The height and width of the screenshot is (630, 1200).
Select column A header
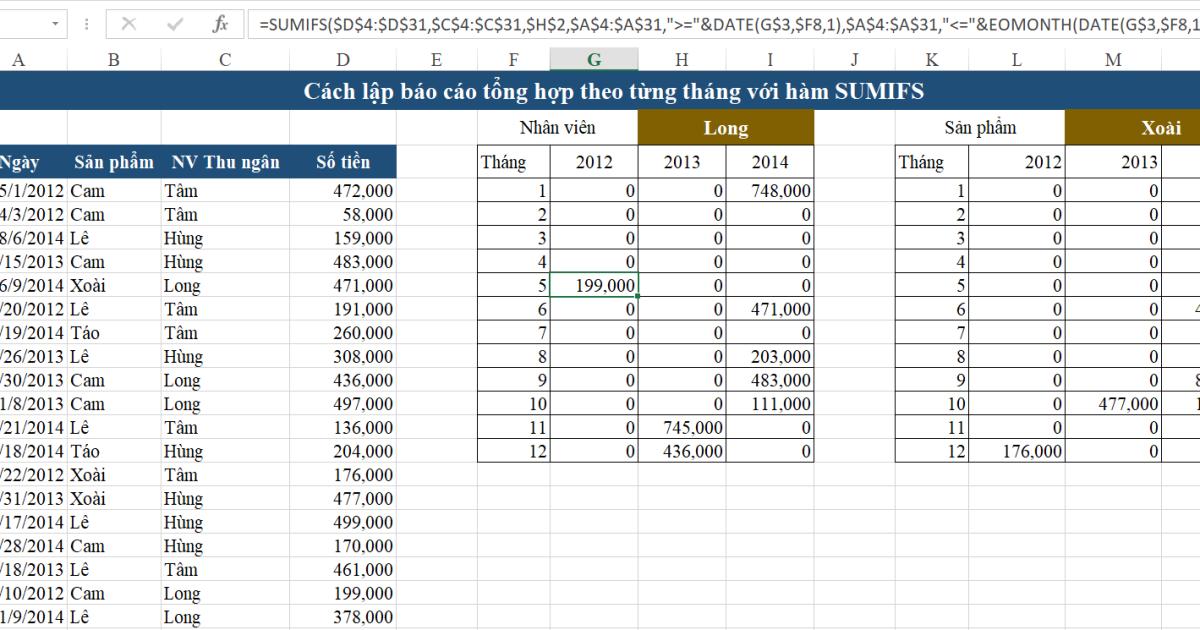click(18, 59)
